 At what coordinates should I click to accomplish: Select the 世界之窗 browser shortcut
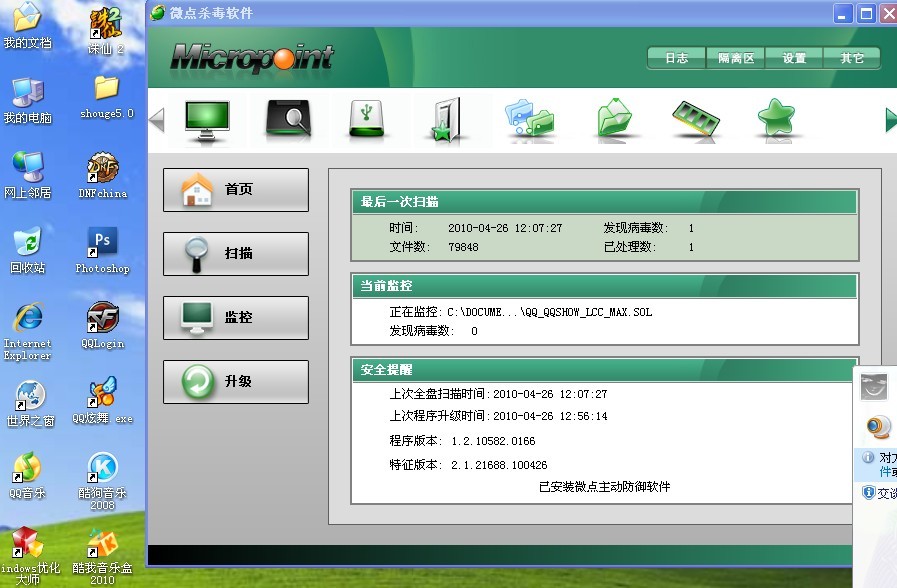pos(30,404)
